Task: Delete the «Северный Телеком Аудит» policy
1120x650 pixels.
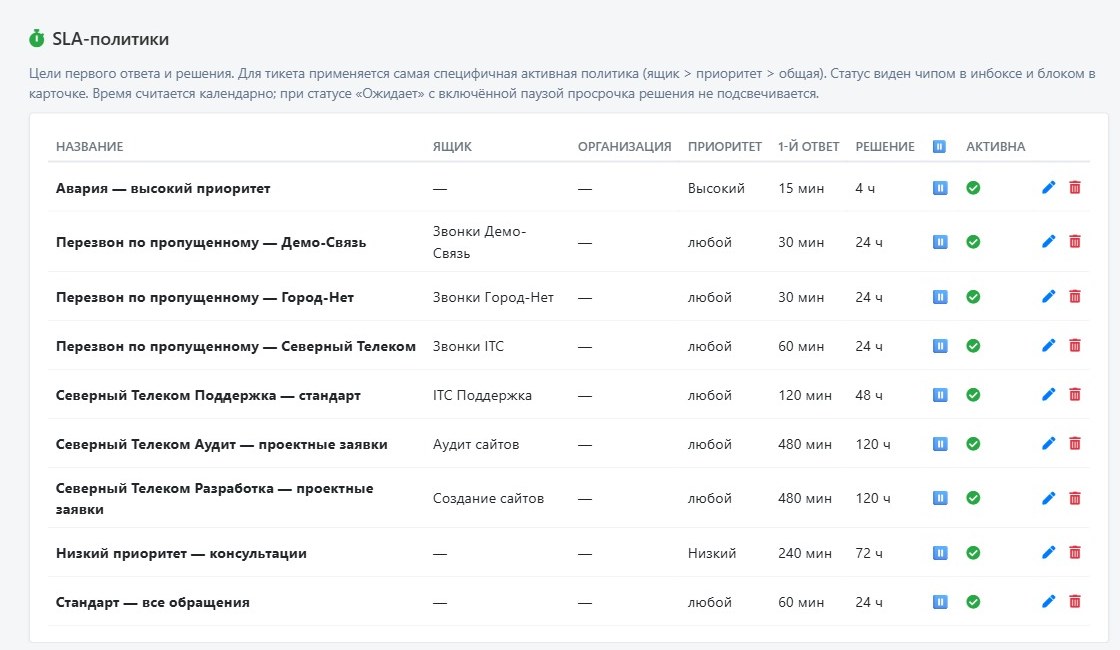Action: tap(1074, 444)
